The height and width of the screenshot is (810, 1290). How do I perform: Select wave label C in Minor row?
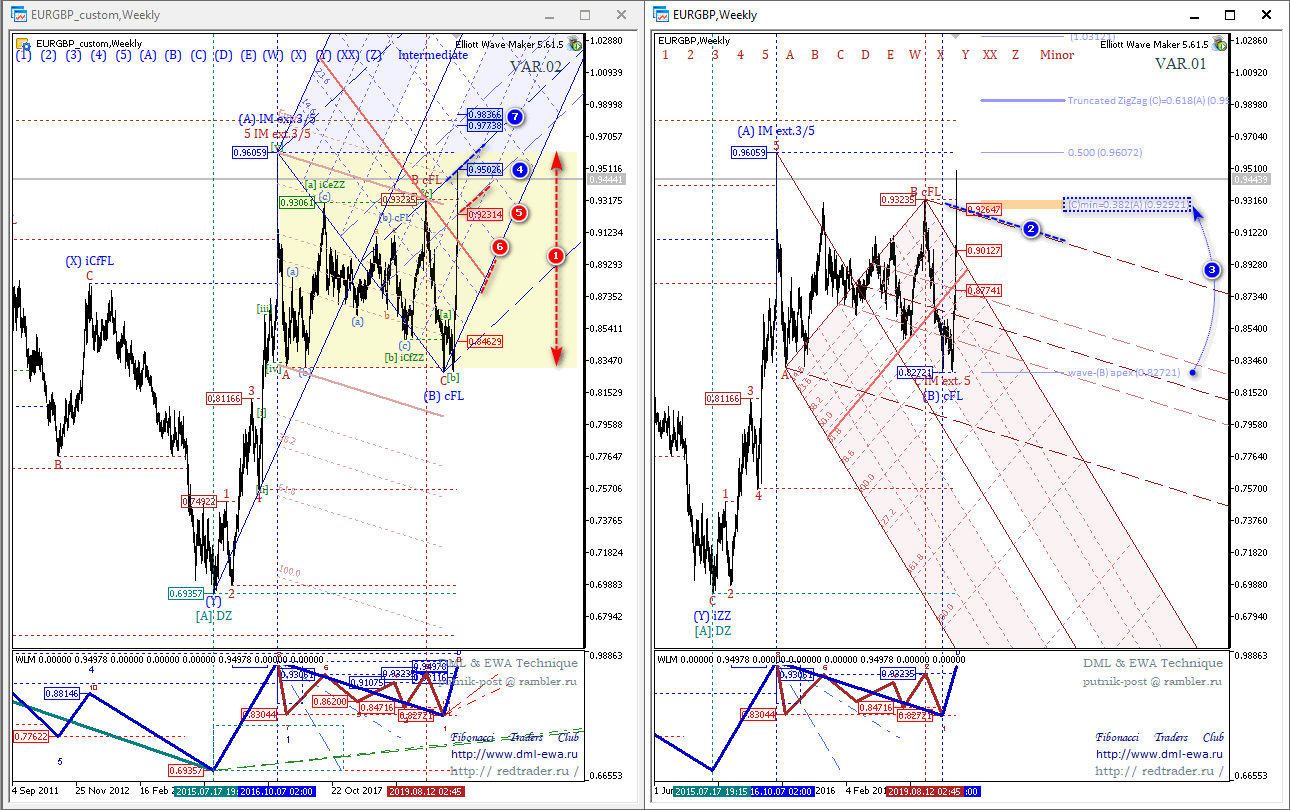[x=840, y=55]
